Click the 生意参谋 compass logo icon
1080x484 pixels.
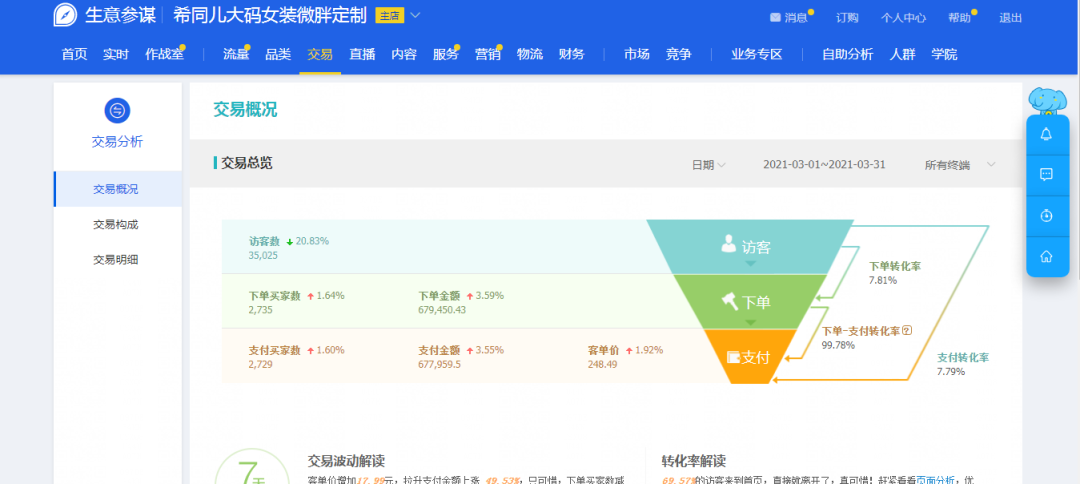(65, 15)
